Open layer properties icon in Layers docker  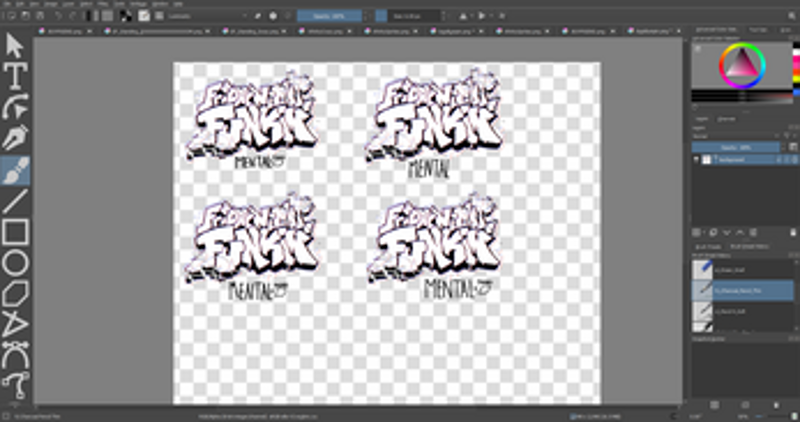click(753, 233)
